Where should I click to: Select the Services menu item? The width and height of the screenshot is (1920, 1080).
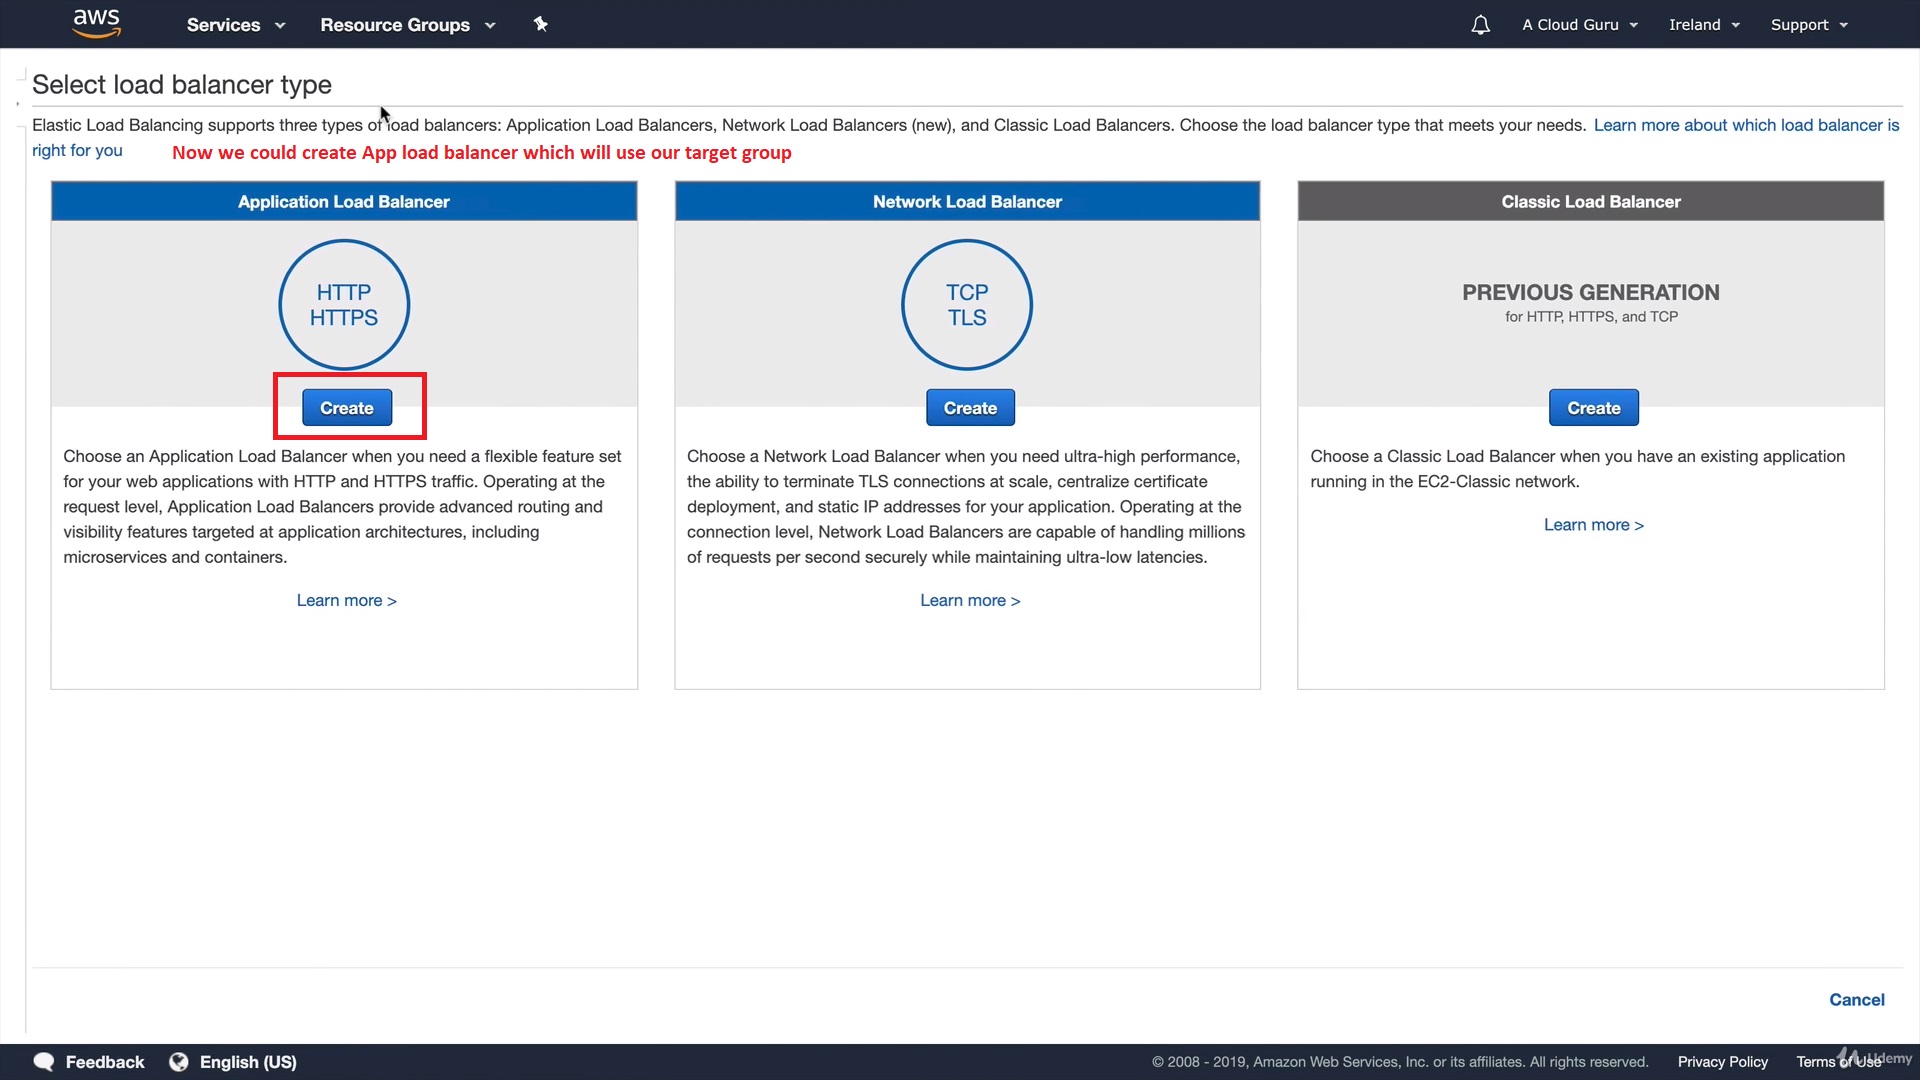tap(223, 24)
